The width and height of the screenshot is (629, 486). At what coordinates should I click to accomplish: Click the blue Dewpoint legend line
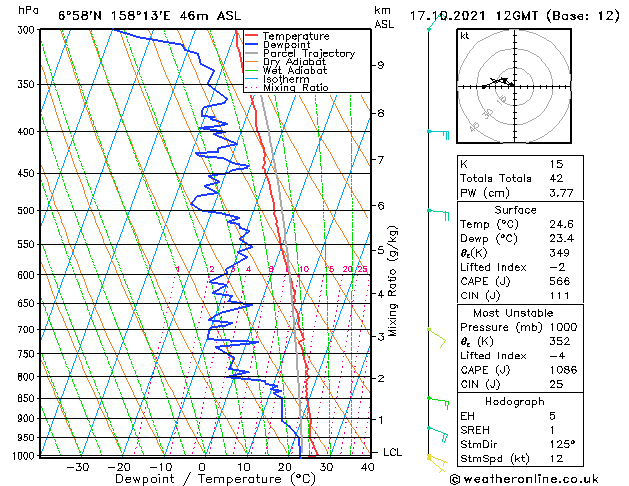(251, 45)
